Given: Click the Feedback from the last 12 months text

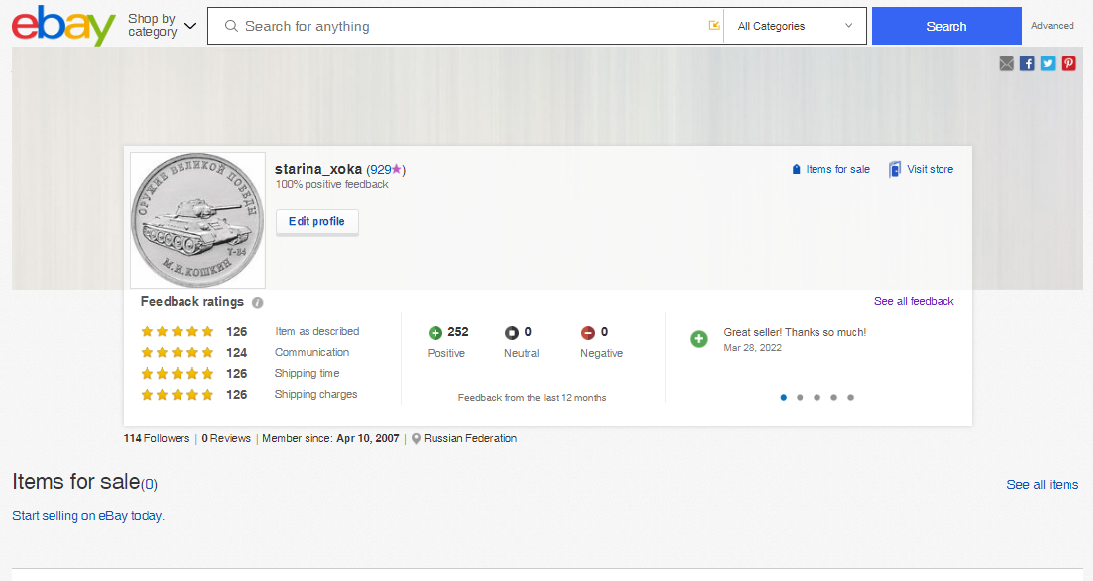Looking at the screenshot, I should (532, 398).
